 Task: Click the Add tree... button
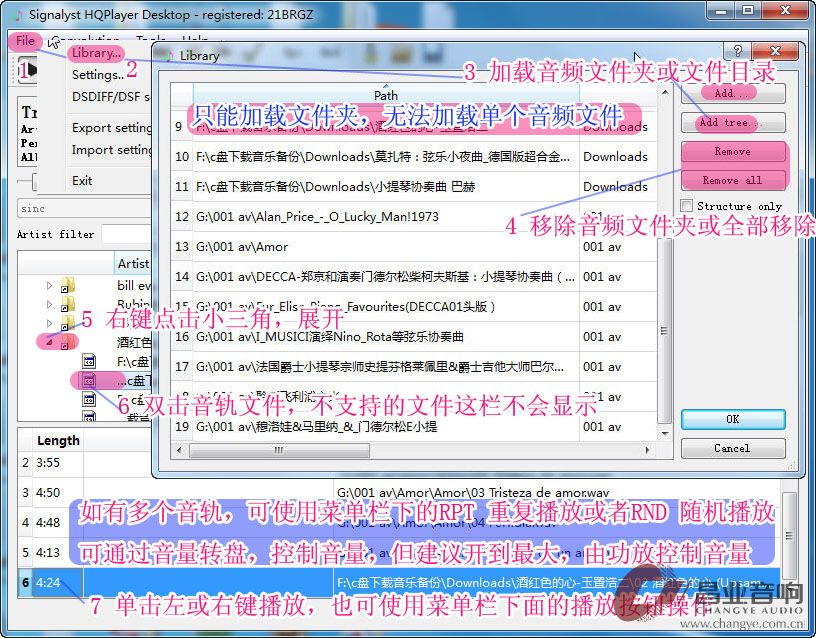(x=733, y=123)
